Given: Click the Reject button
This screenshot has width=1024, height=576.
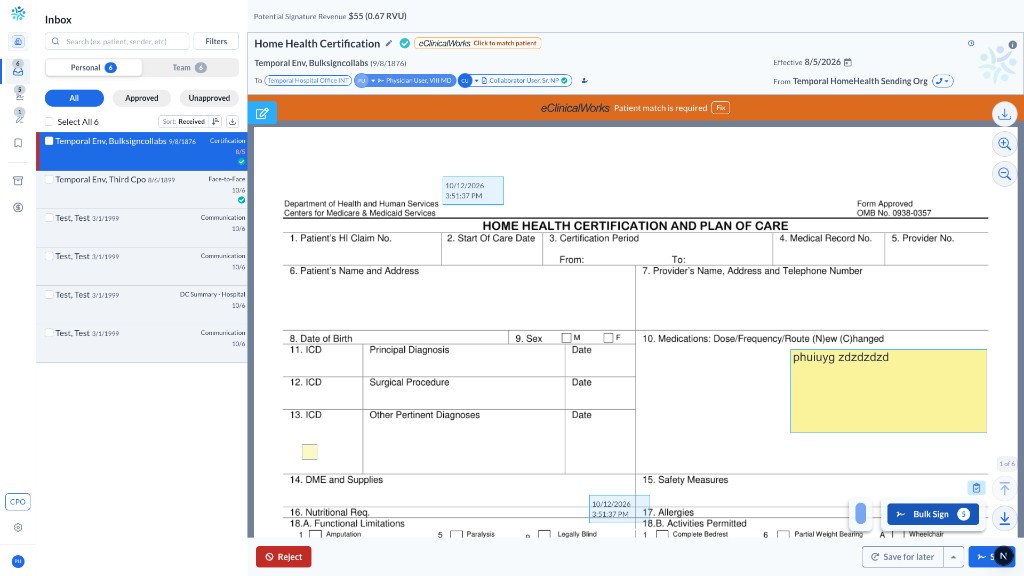Looking at the screenshot, I should coord(283,557).
